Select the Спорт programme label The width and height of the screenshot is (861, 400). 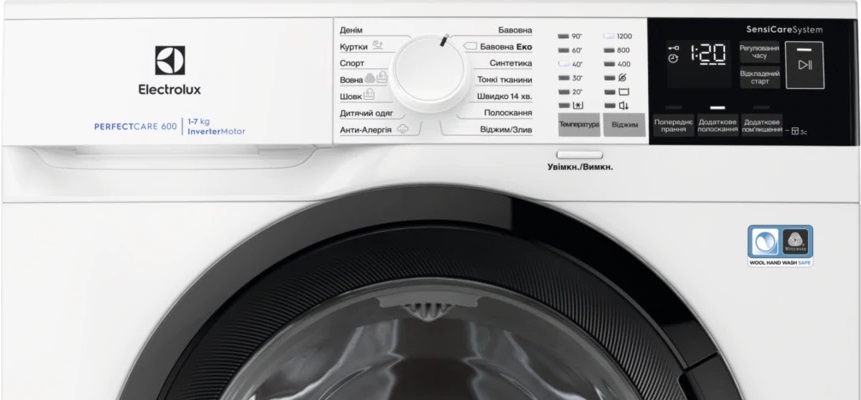pos(352,63)
